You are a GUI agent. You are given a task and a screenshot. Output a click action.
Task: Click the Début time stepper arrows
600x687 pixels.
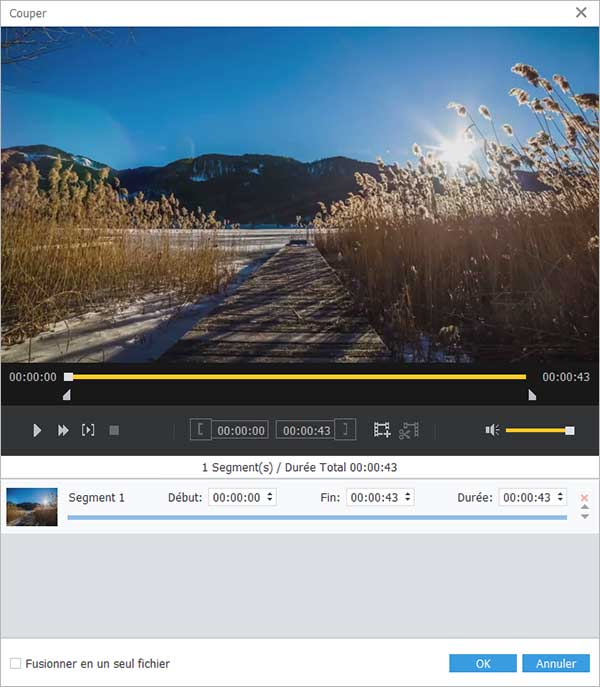270,498
